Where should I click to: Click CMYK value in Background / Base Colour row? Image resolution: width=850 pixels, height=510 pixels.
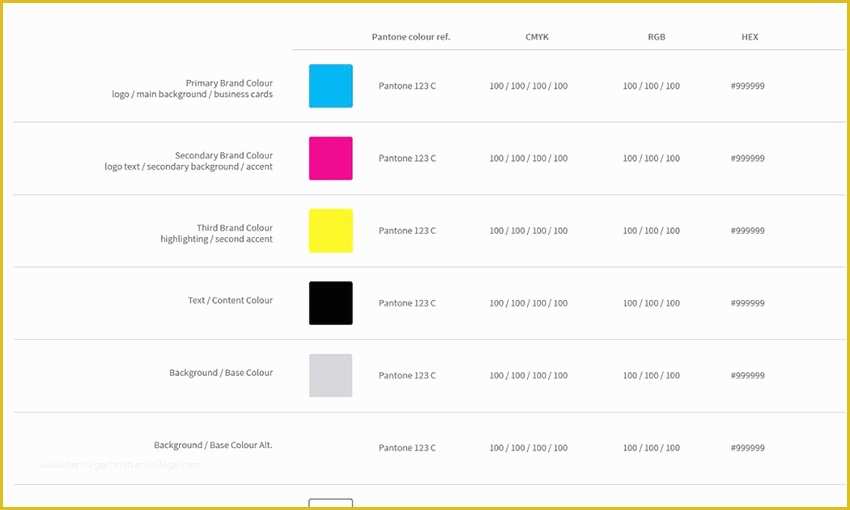529,376
